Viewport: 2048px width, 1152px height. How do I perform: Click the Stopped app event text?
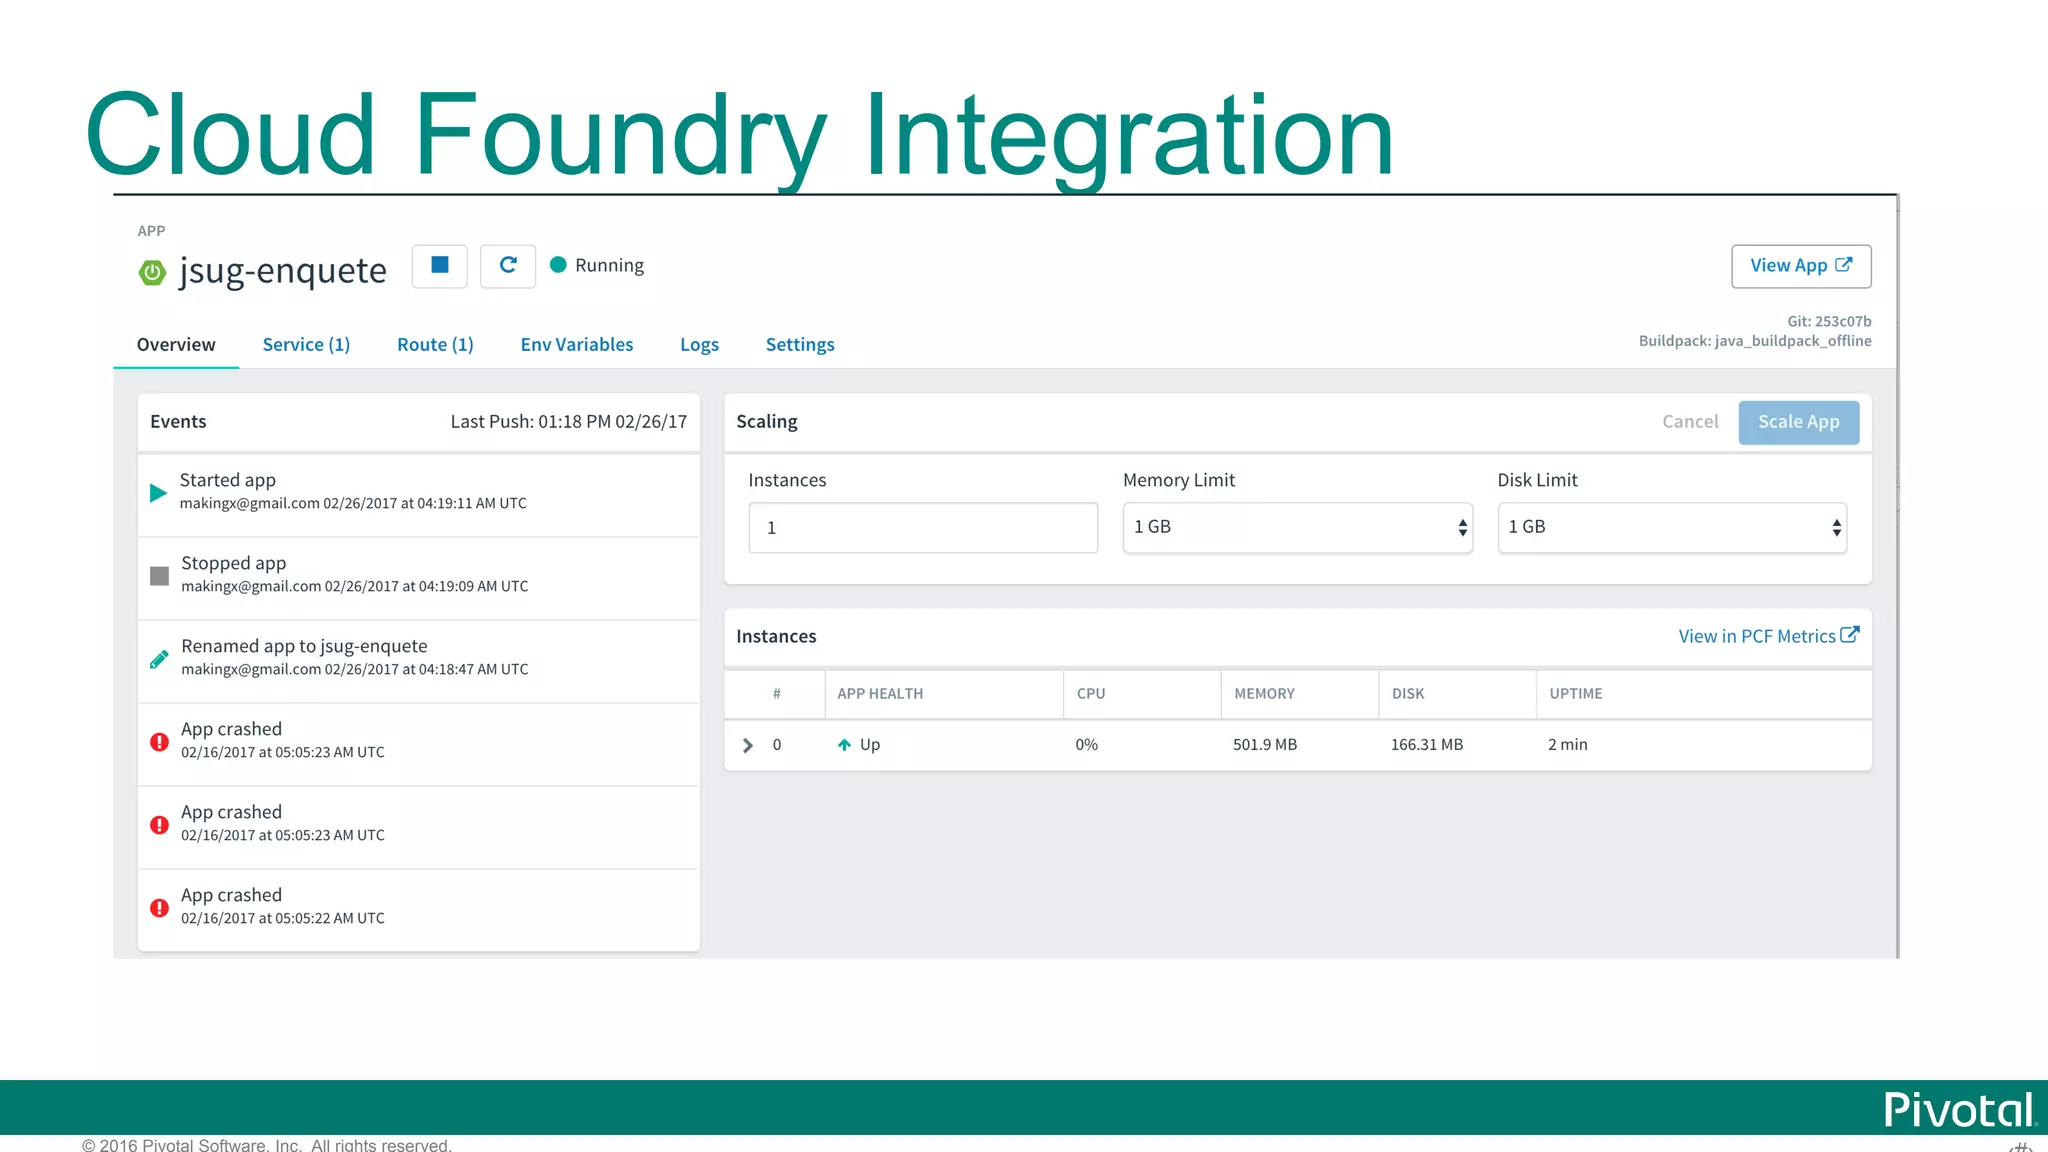(x=234, y=563)
